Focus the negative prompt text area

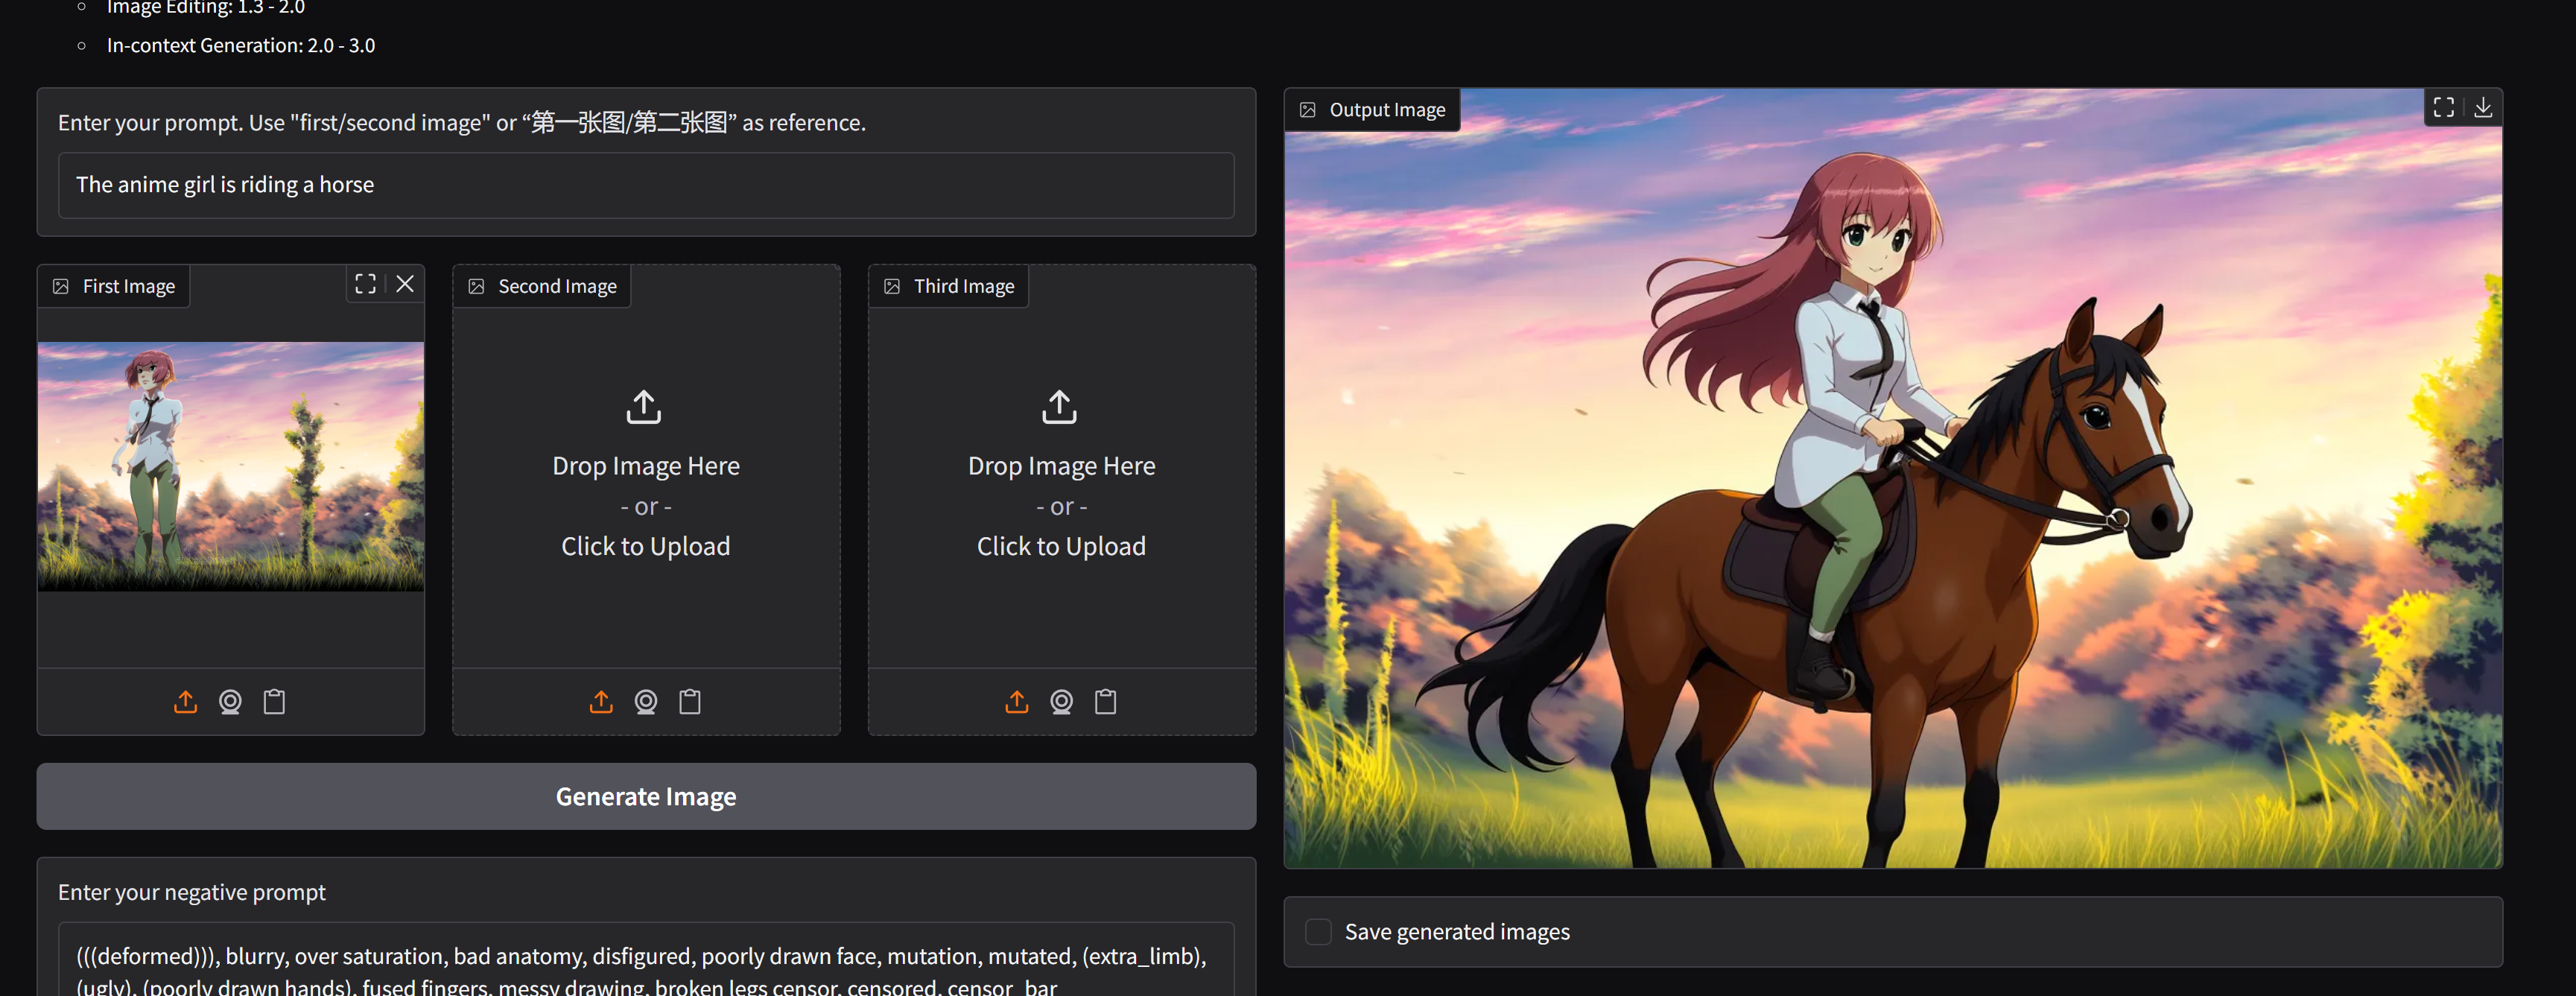pos(646,960)
